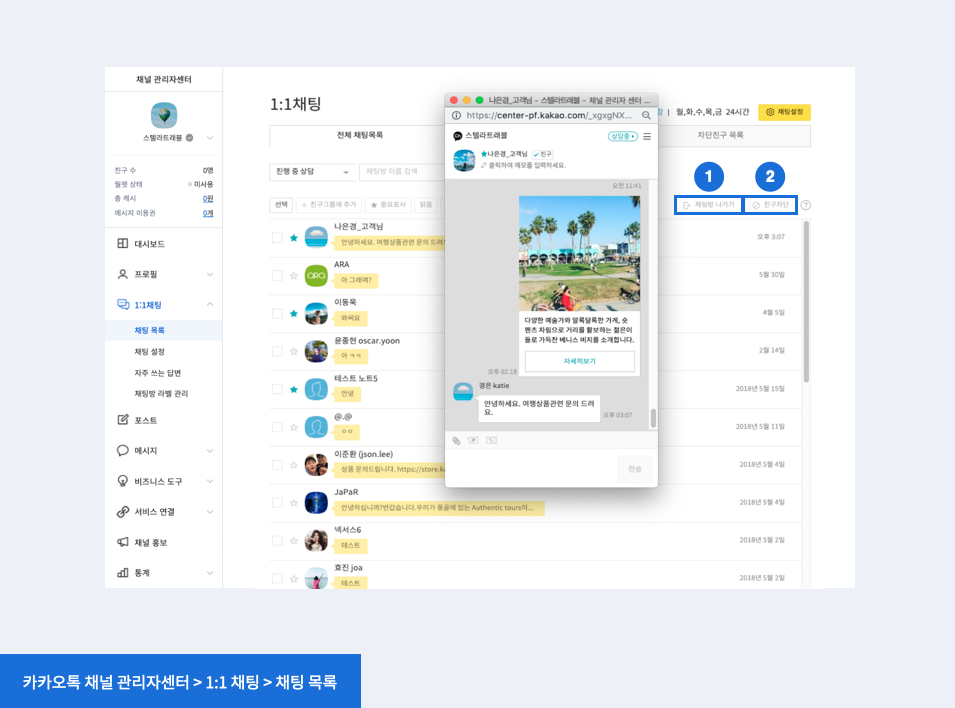Viewport: 955px width, 708px height.
Task: Open the hamburger menu in chat popup
Action: pos(647,136)
